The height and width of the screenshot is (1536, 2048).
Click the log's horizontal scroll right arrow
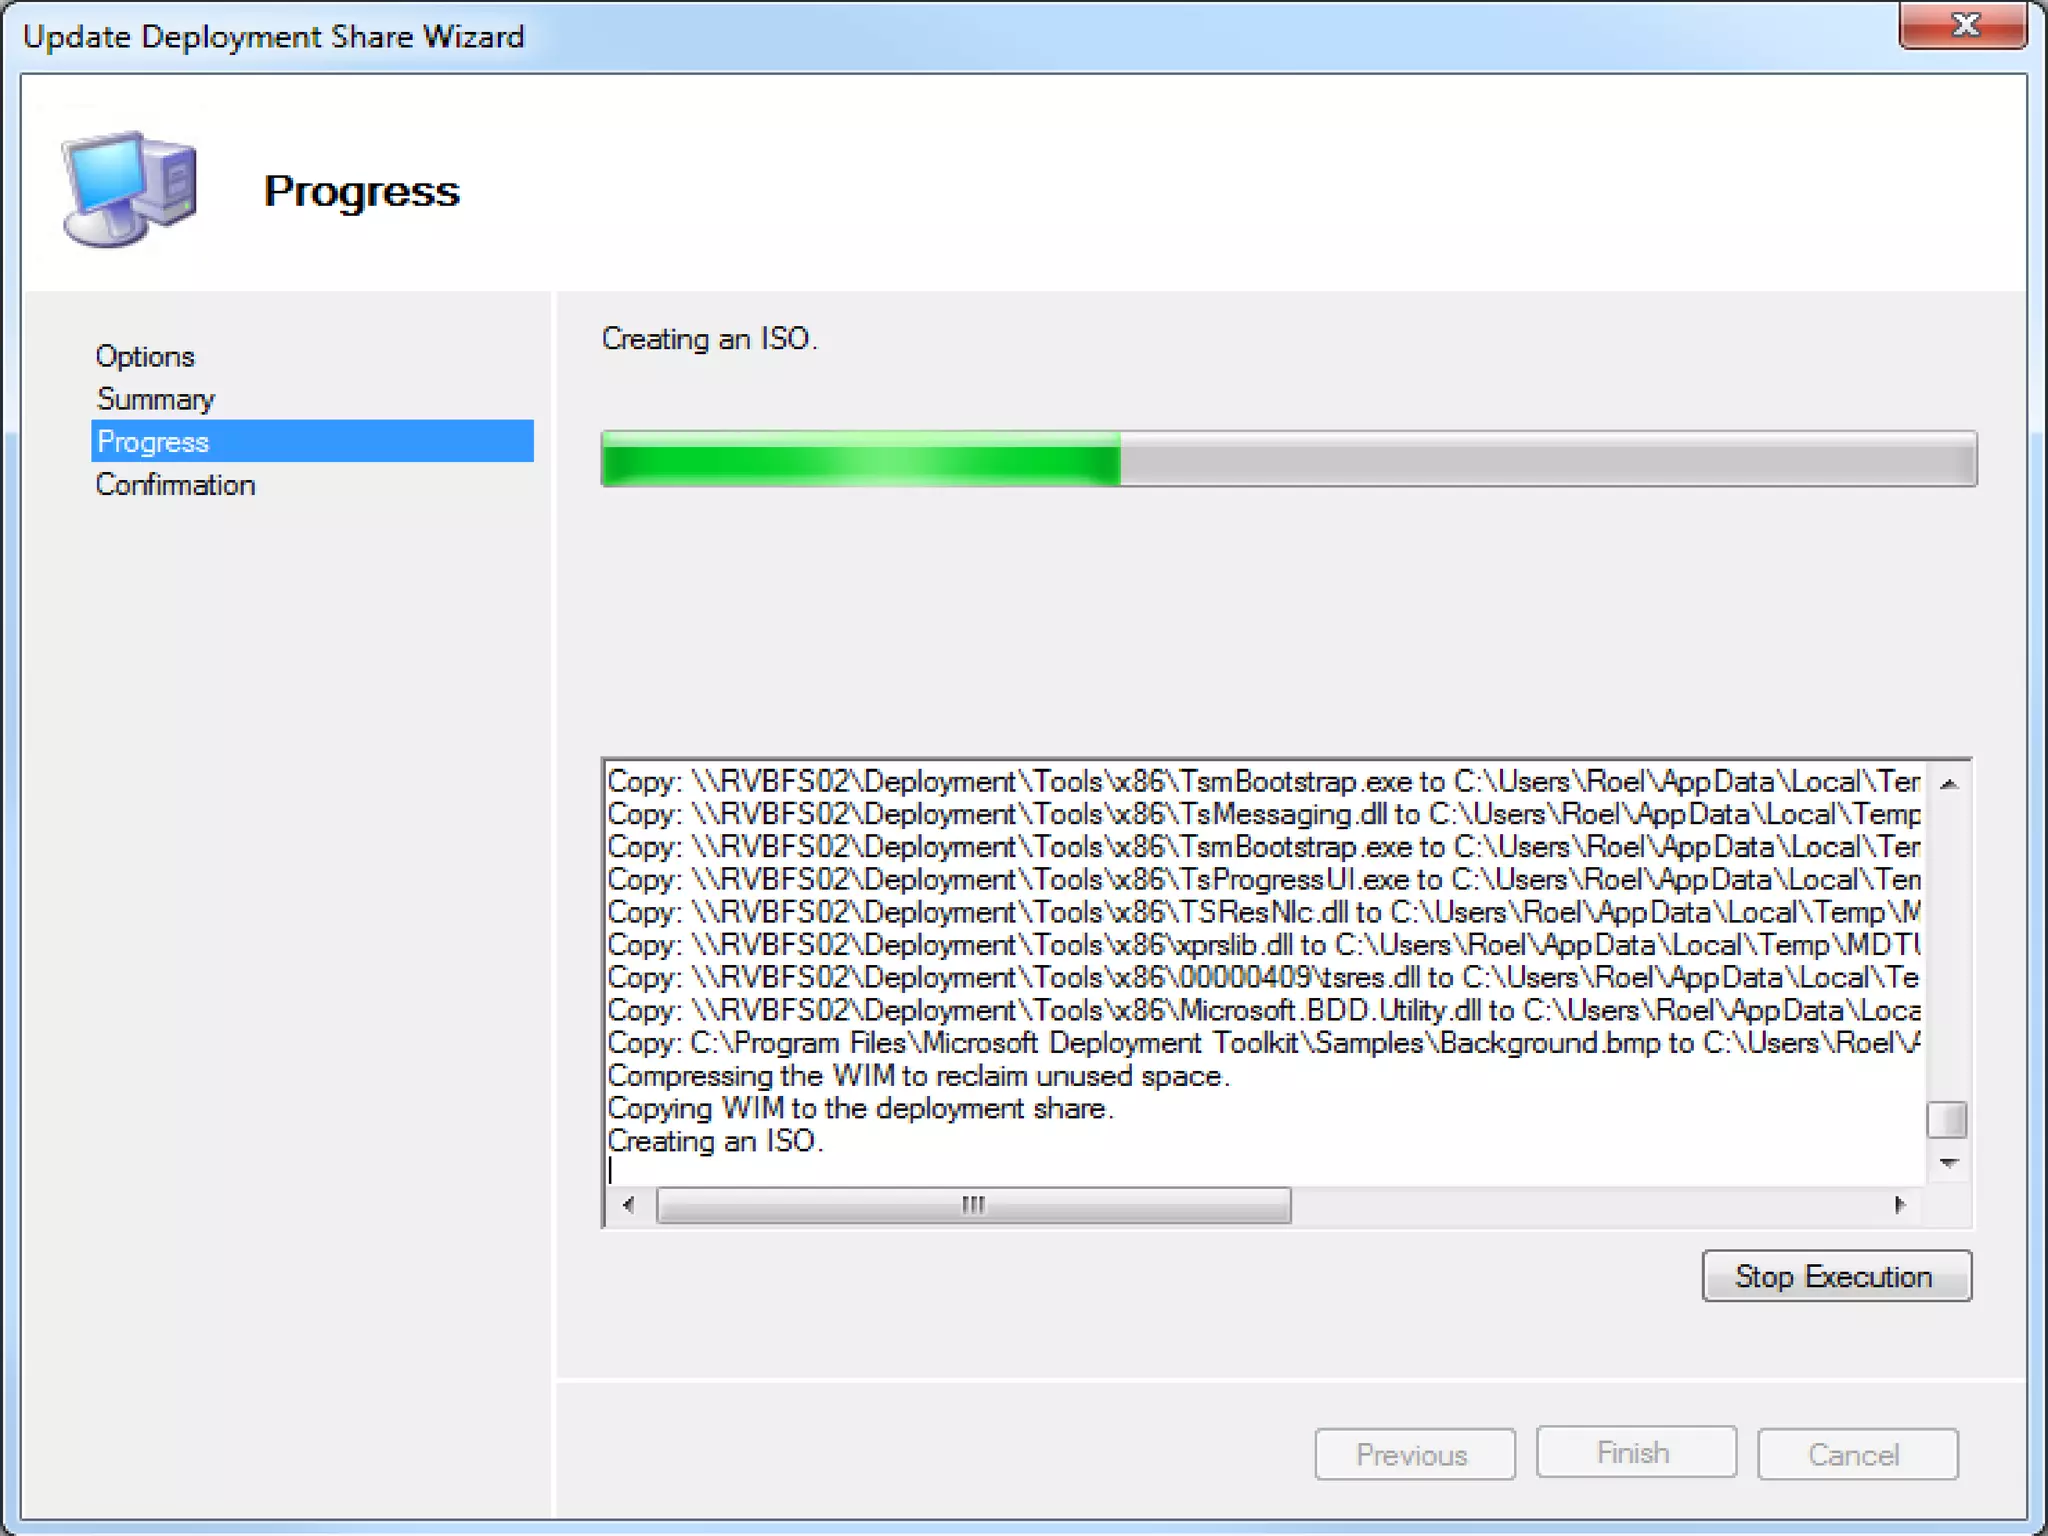pyautogui.click(x=1900, y=1205)
